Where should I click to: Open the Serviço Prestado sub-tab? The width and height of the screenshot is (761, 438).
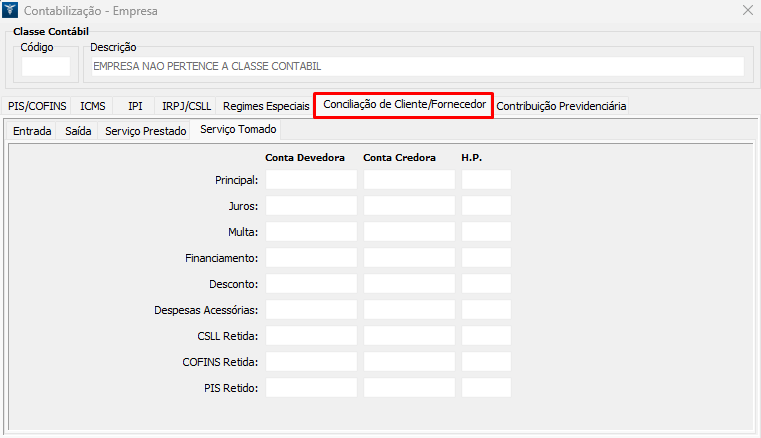click(x=146, y=131)
